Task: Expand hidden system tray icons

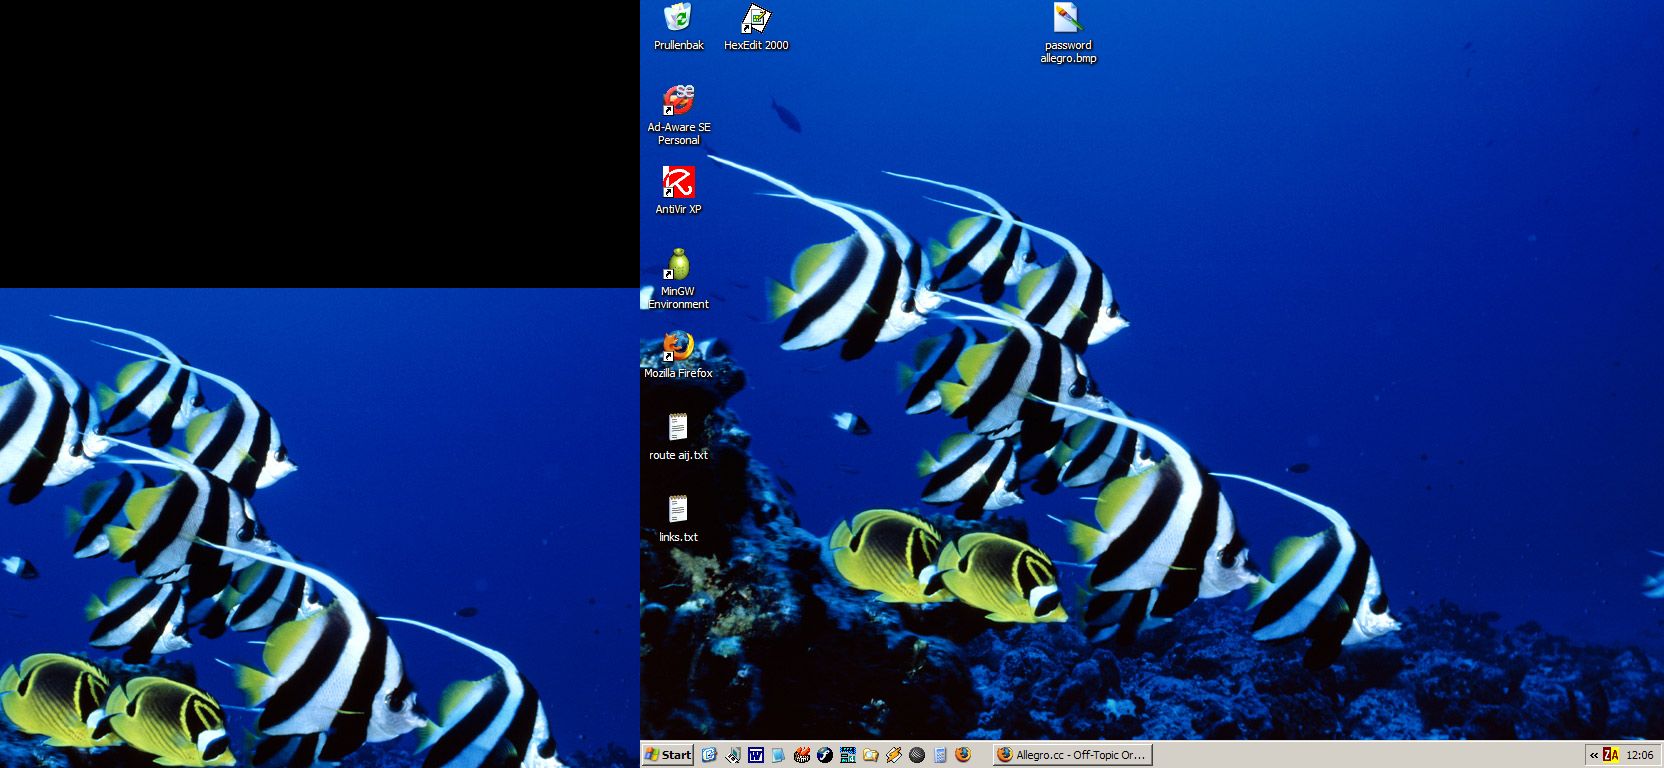Action: 1594,755
